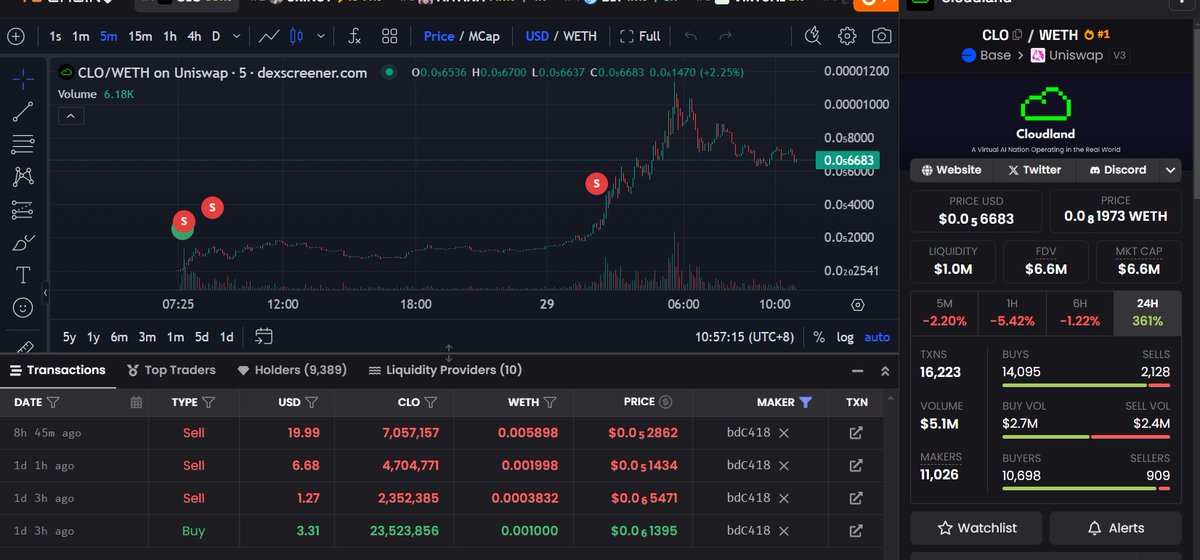Image resolution: width=1200 pixels, height=560 pixels.
Task: Take a chart snapshot with camera icon
Action: tap(881, 36)
